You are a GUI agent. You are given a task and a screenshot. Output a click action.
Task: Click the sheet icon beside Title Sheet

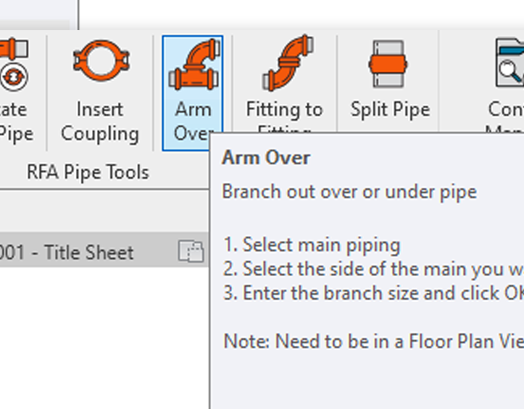pos(191,251)
